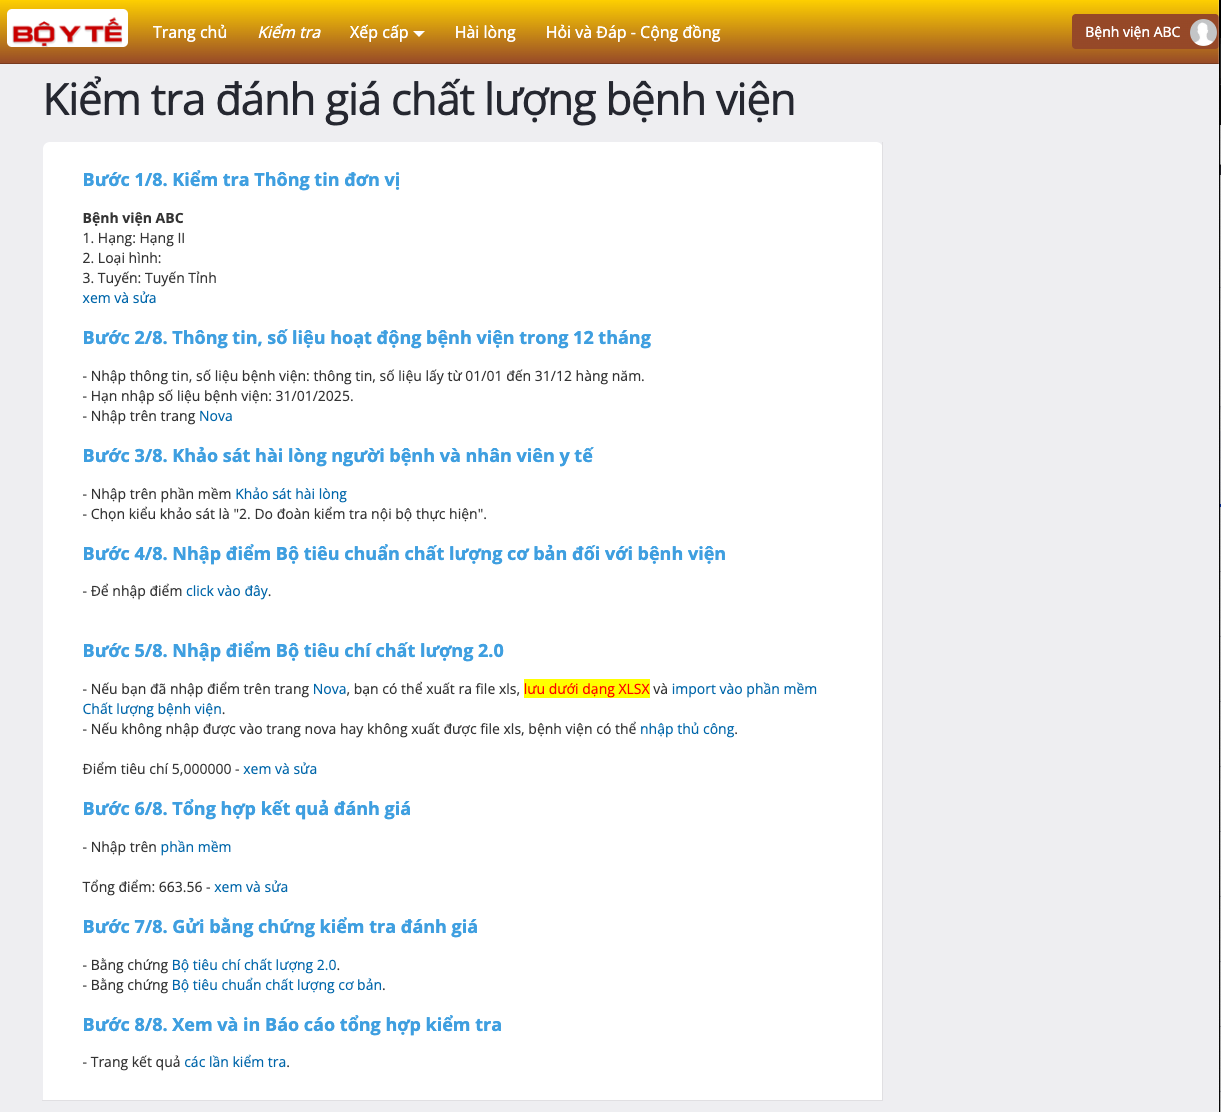Open the 'phần mềm' link in step 6
1221x1112 pixels.
coord(196,847)
